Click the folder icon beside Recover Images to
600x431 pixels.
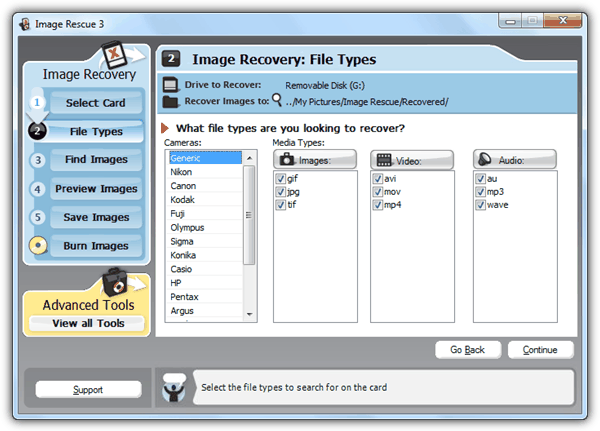pos(170,102)
